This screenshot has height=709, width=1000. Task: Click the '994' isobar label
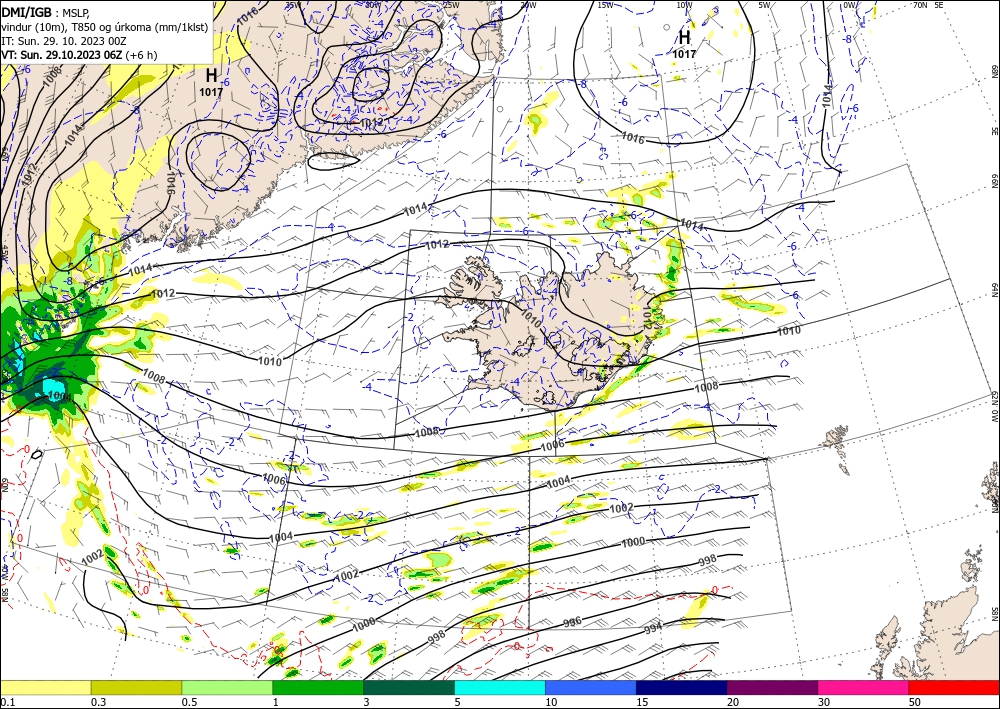[x=653, y=627]
